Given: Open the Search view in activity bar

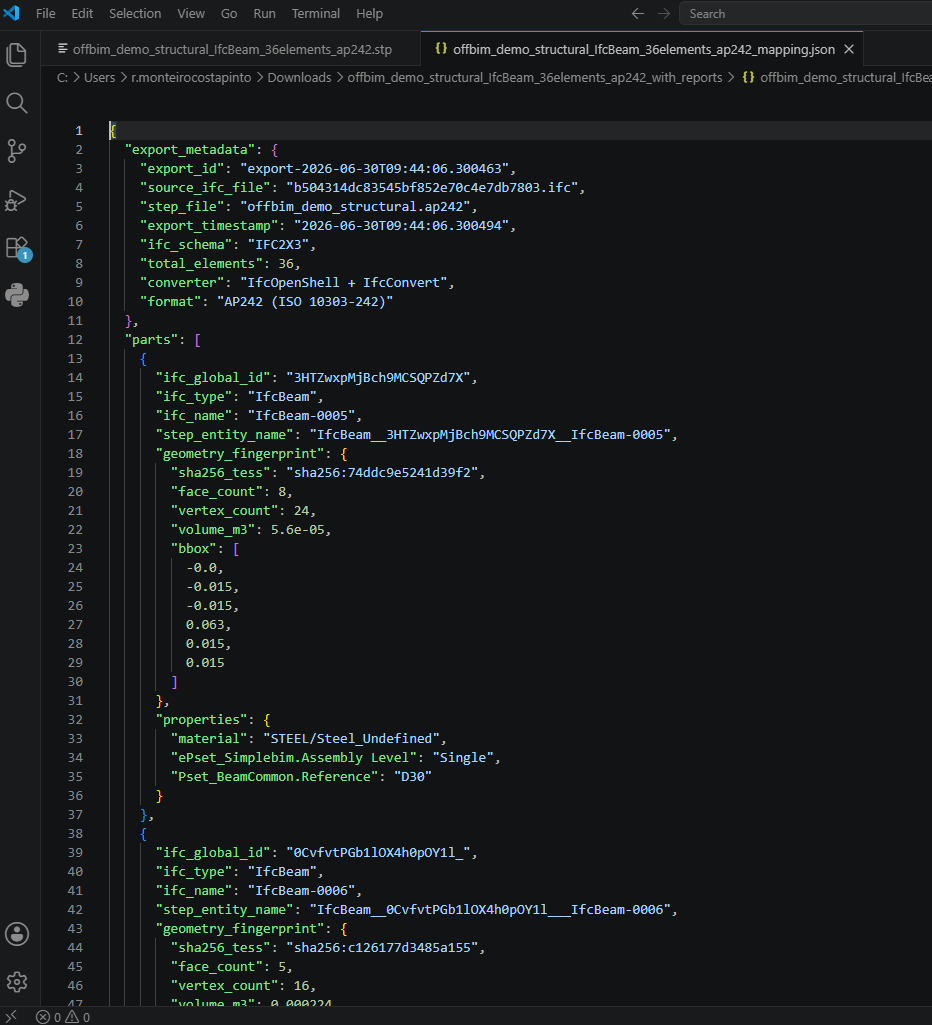Looking at the screenshot, I should pos(16,103).
